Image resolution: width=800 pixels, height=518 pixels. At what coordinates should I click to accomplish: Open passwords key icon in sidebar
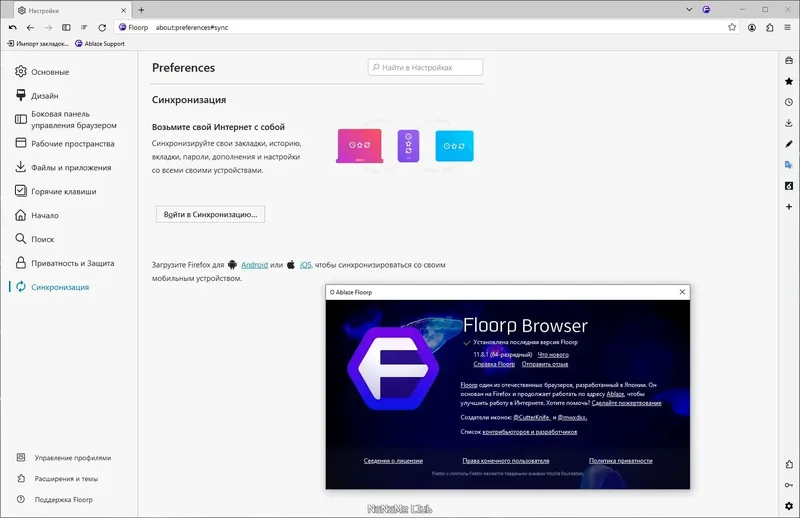coord(789,485)
